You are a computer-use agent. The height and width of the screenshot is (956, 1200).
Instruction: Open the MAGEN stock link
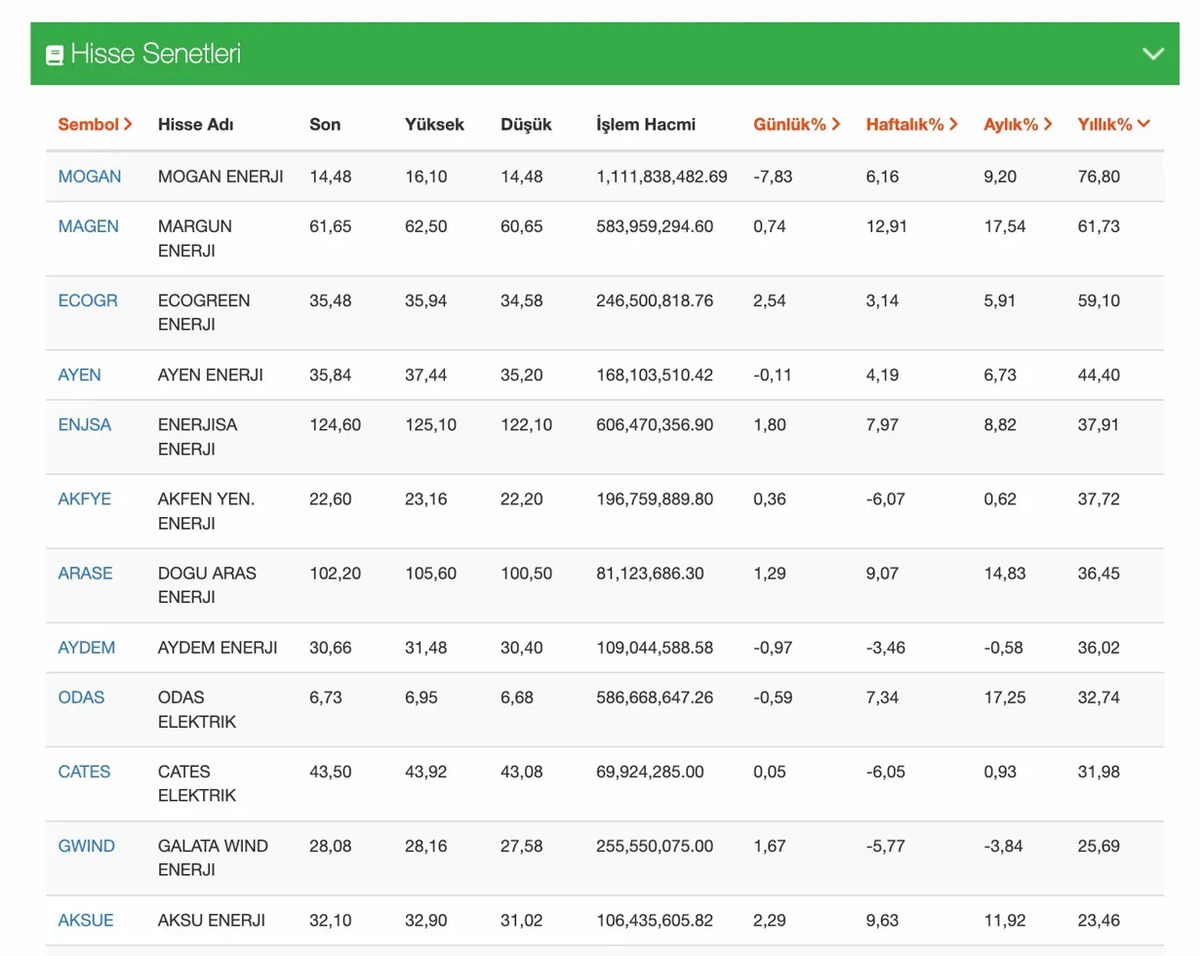pos(88,227)
